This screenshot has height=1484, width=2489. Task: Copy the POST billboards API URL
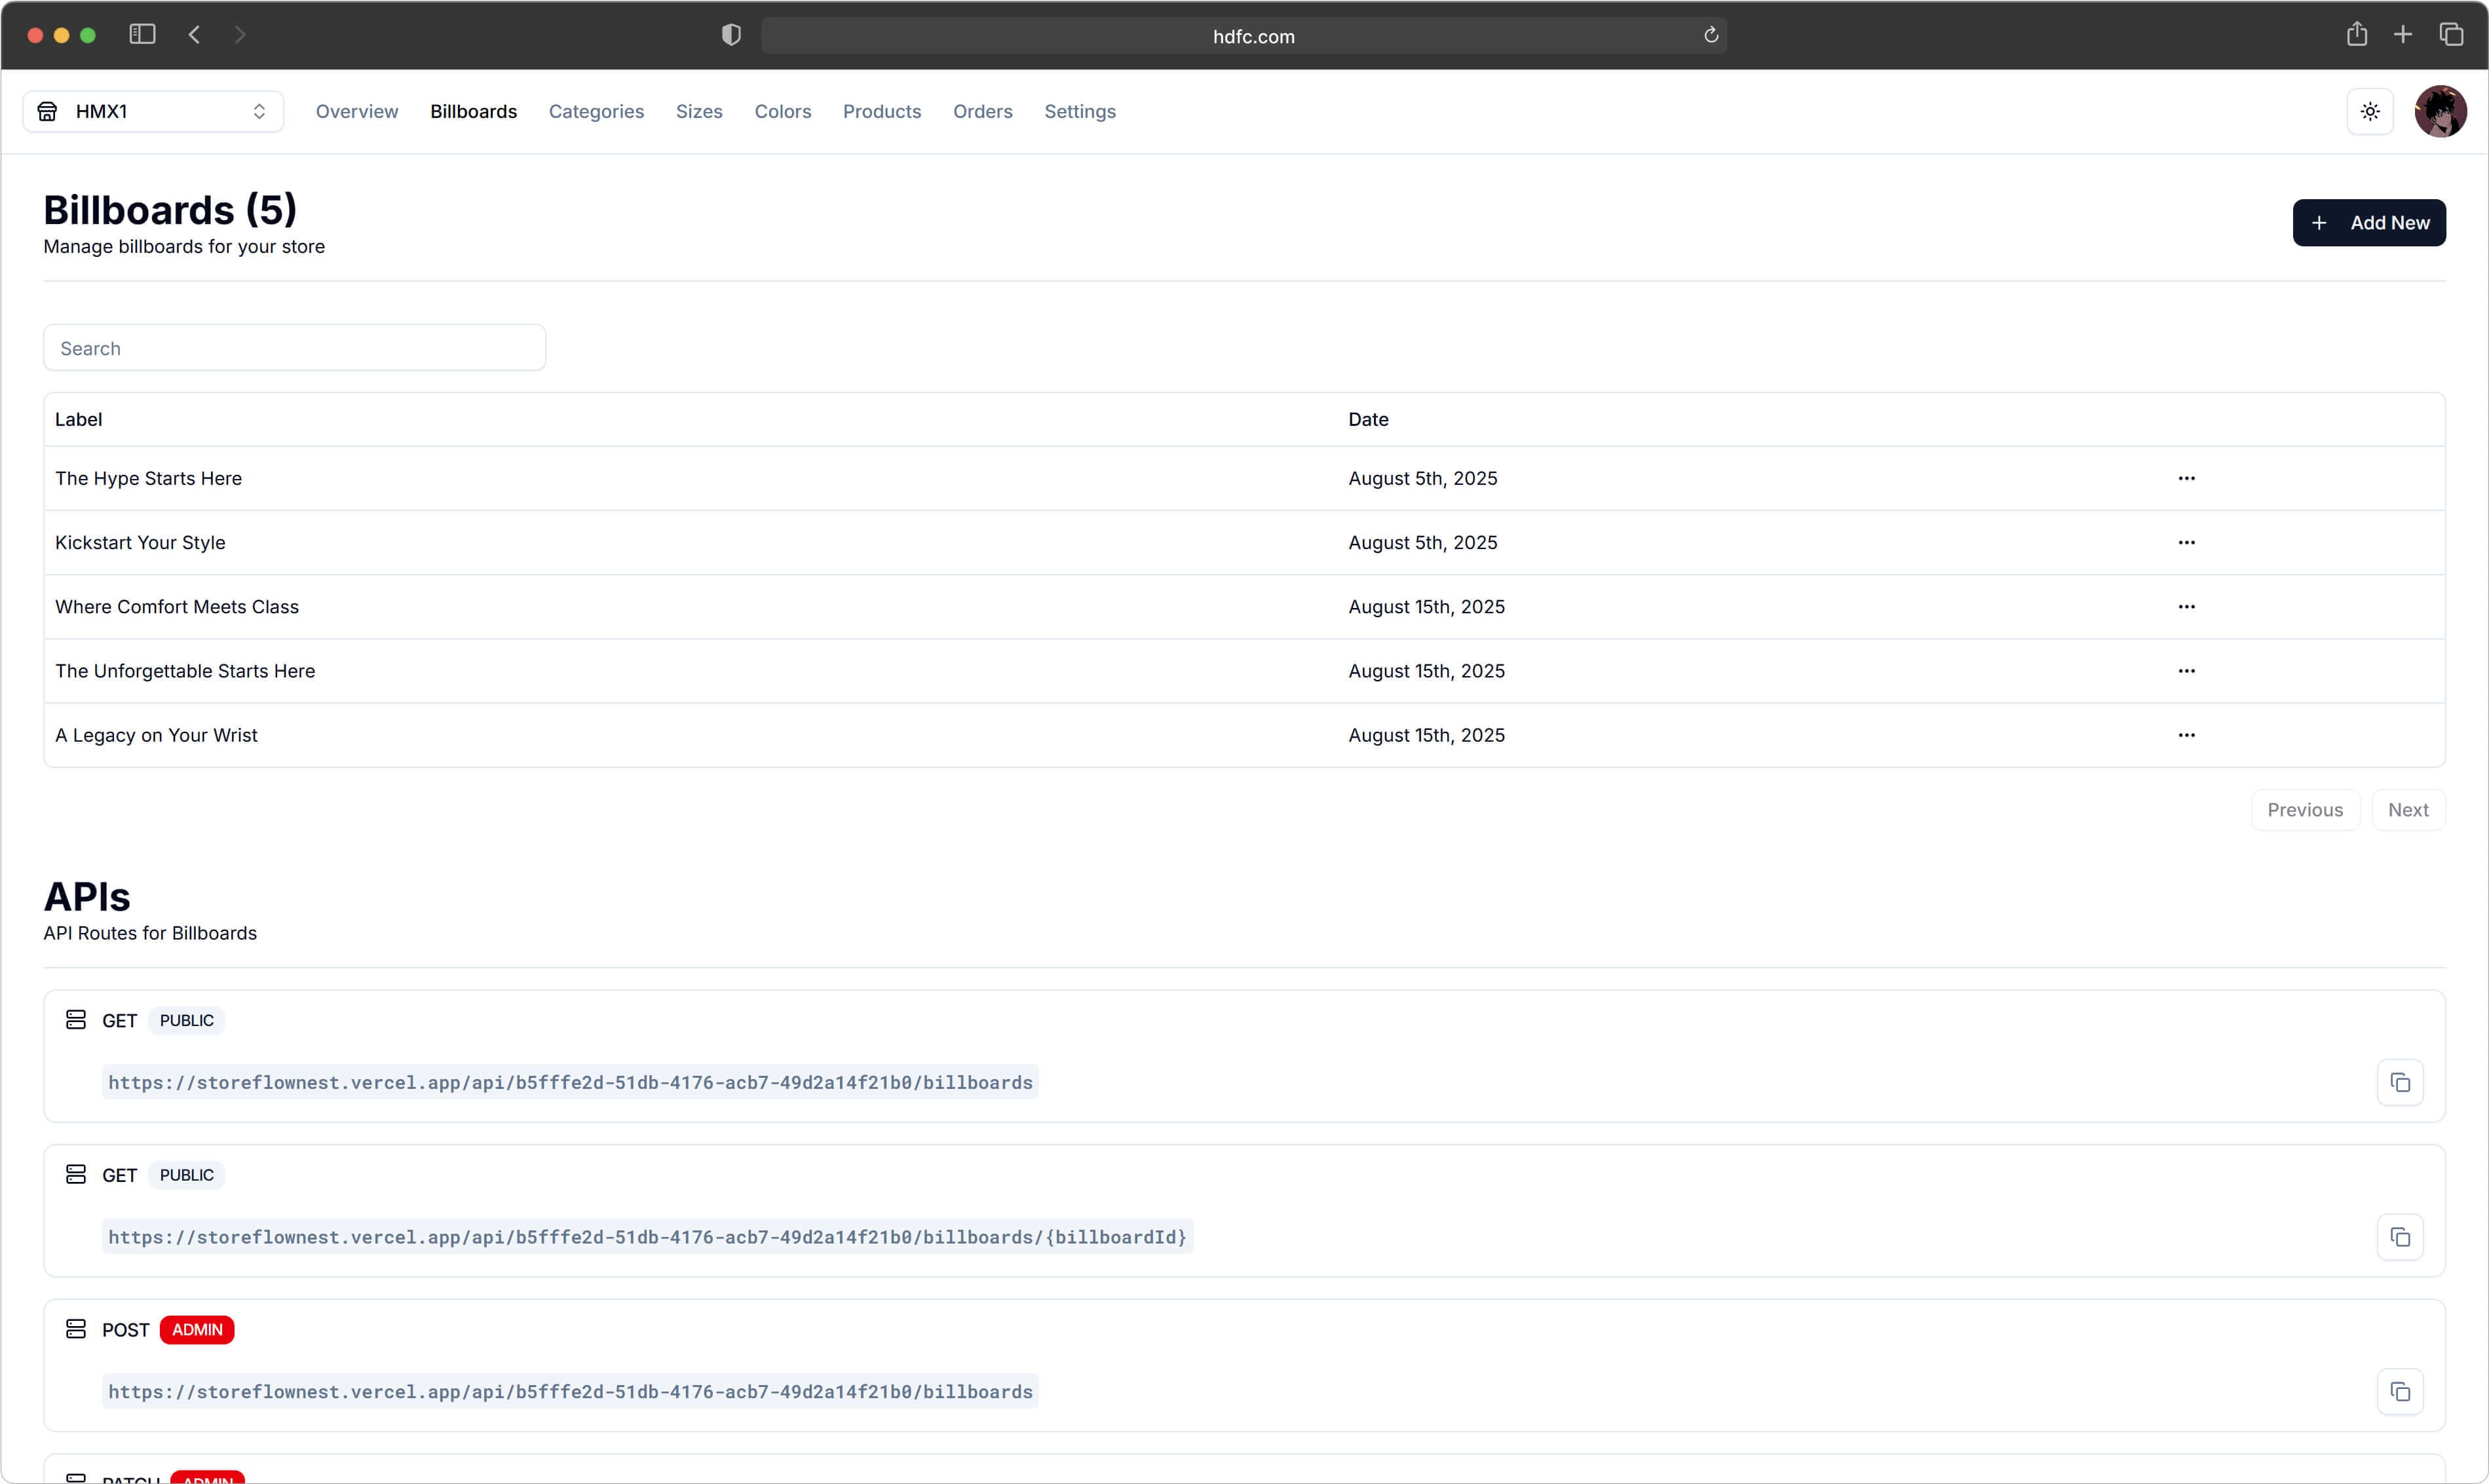pyautogui.click(x=2400, y=1392)
